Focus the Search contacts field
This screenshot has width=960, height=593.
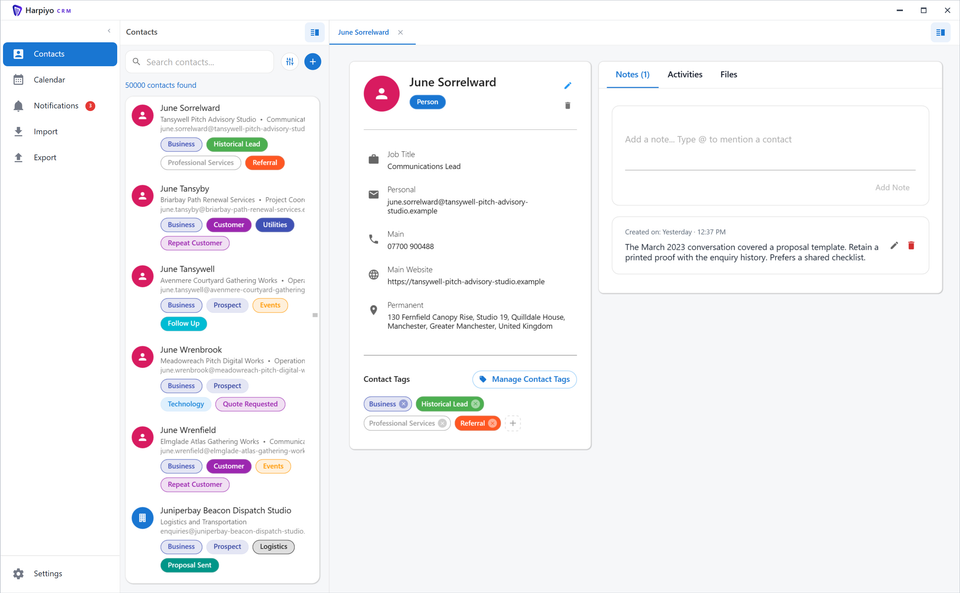tap(200, 62)
